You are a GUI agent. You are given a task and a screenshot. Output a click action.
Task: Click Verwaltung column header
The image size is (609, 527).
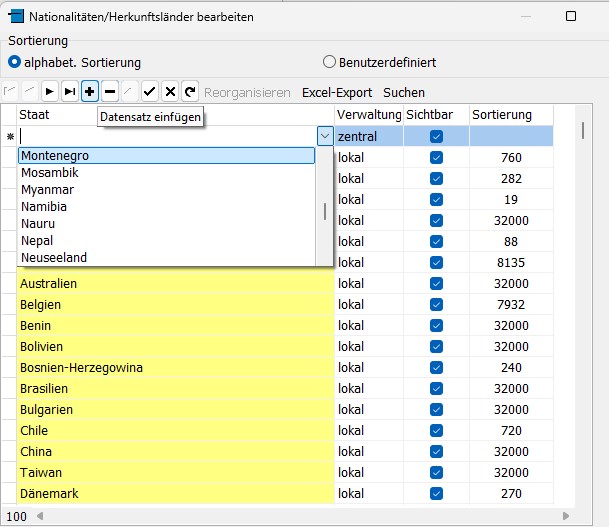(x=369, y=115)
